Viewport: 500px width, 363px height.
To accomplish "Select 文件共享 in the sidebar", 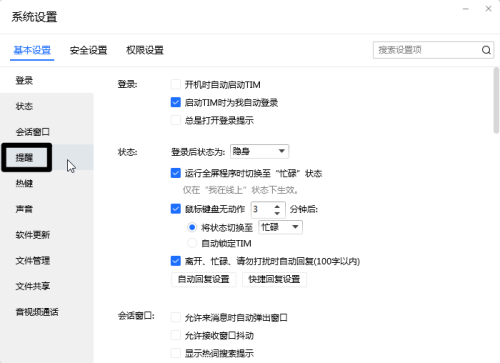I will coord(47,286).
